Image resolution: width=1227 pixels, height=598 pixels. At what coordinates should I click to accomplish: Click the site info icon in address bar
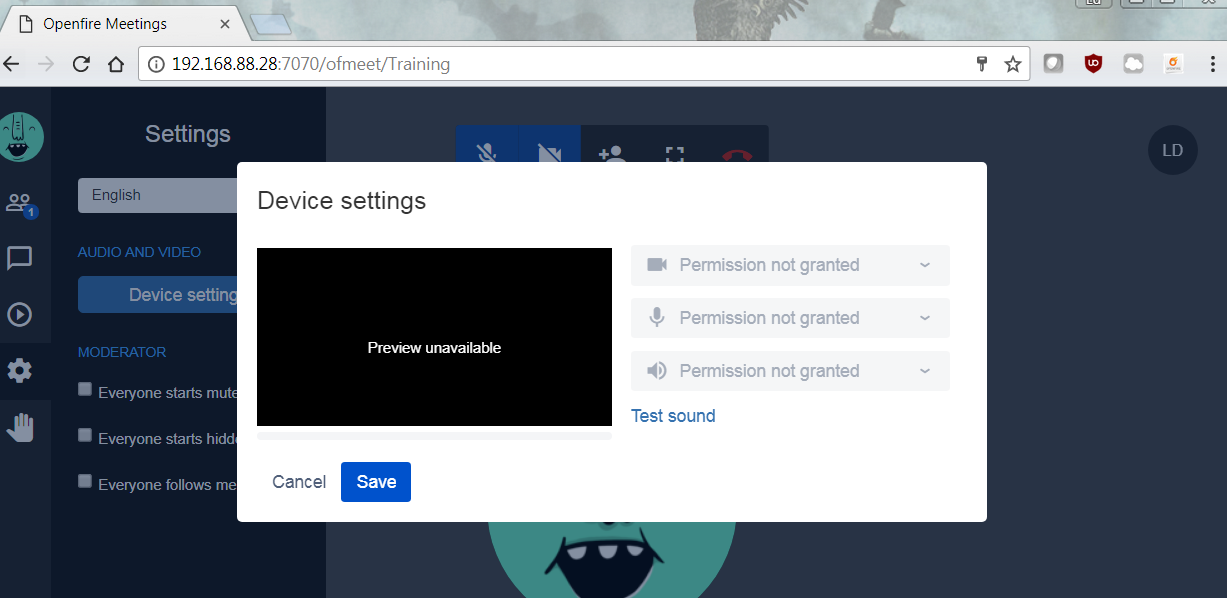155,64
